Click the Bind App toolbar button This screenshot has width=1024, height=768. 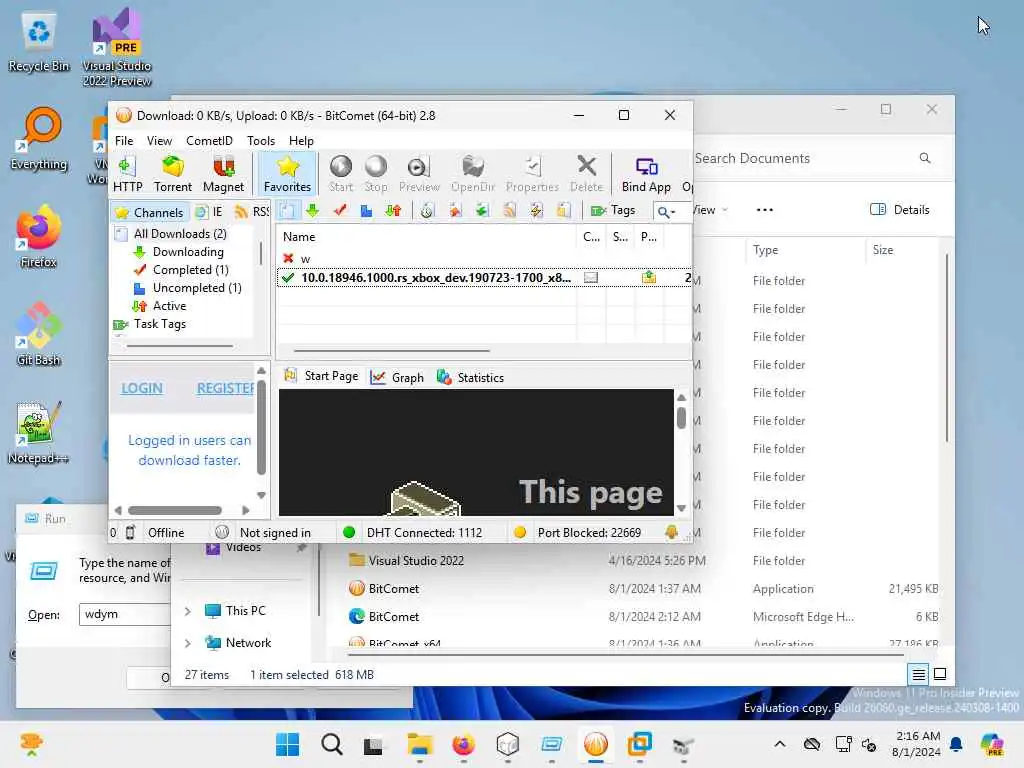coord(646,174)
